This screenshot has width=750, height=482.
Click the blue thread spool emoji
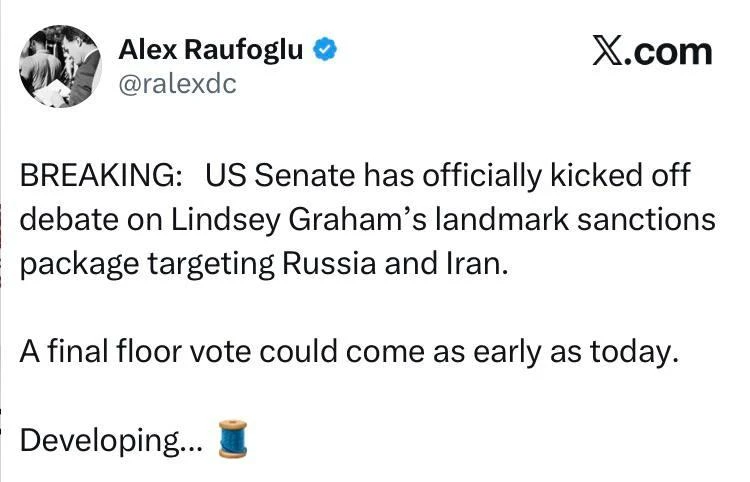(x=233, y=439)
